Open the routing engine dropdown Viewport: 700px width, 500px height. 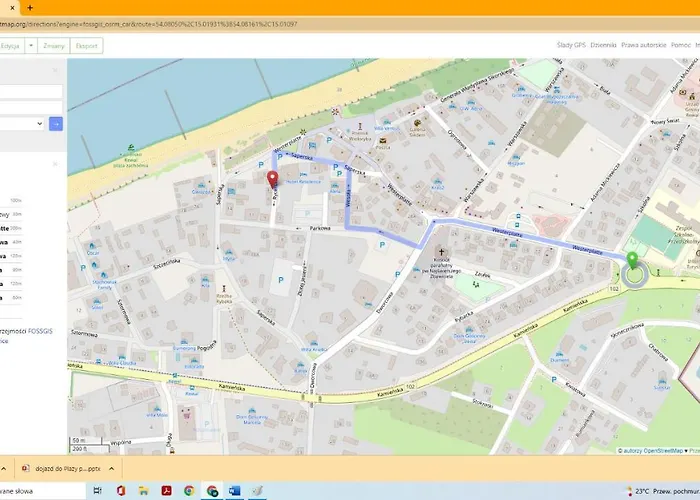(22, 123)
